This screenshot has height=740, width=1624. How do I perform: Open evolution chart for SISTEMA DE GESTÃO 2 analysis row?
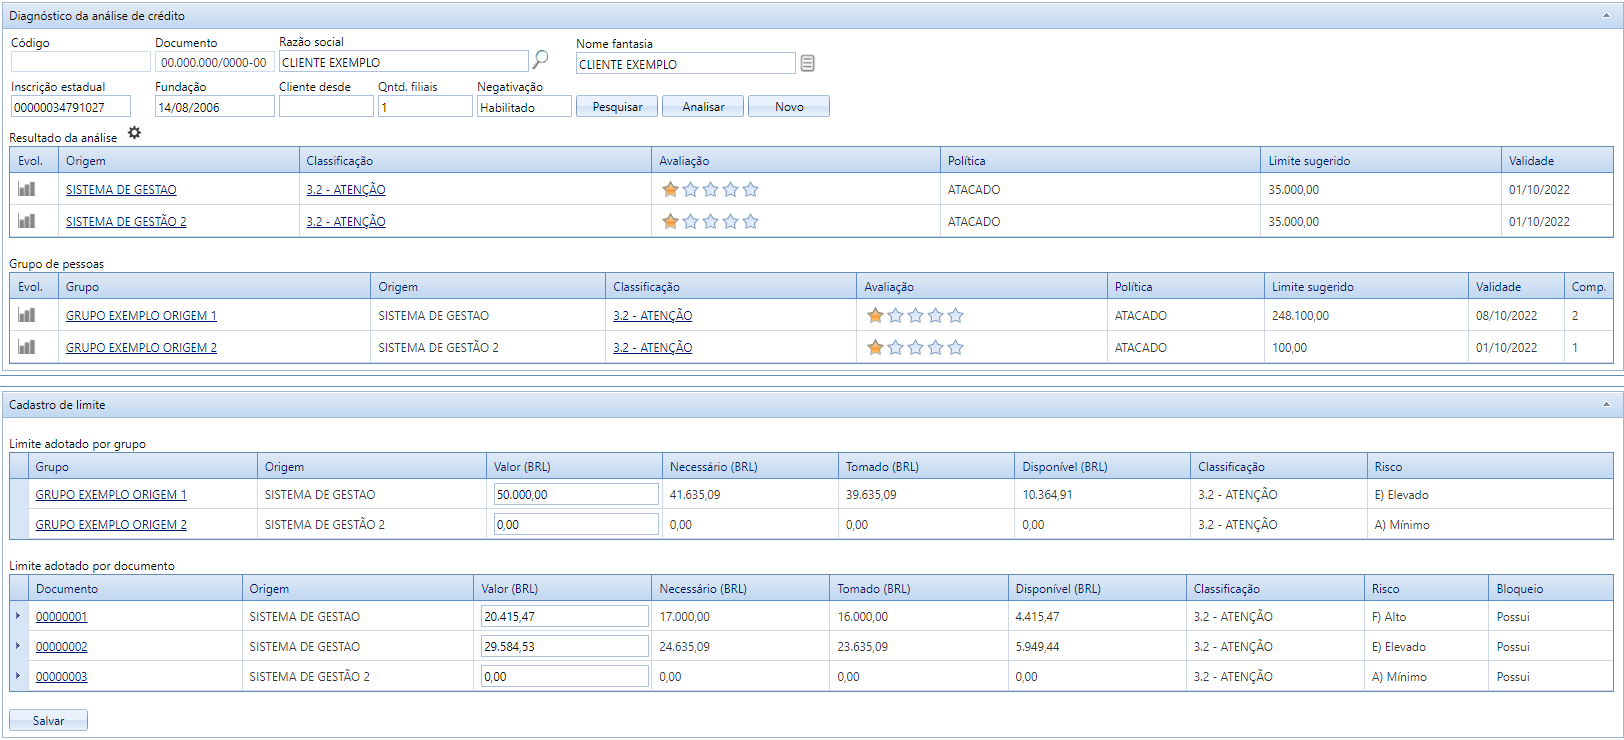pos(27,221)
